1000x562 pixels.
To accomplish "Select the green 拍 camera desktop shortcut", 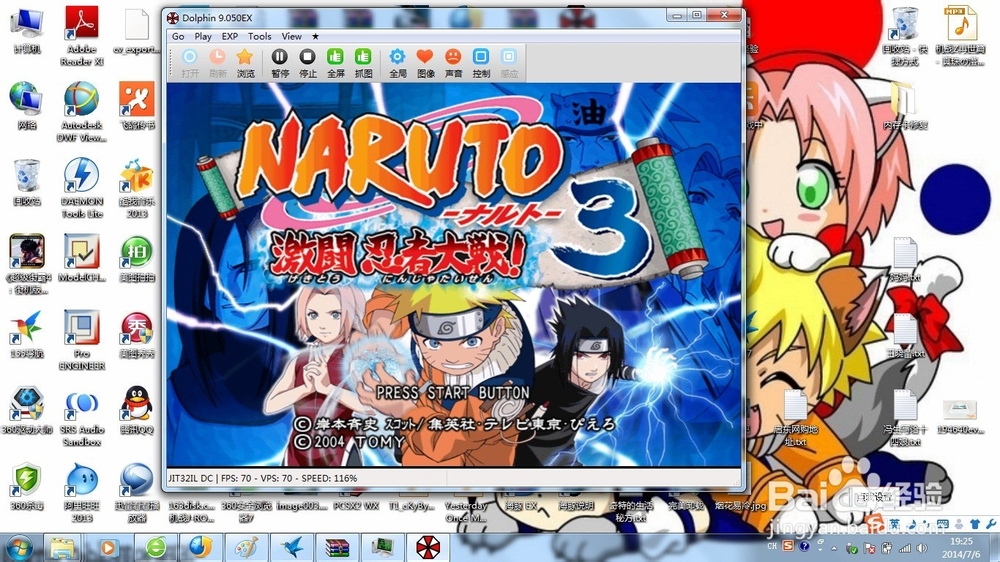I will 136,258.
